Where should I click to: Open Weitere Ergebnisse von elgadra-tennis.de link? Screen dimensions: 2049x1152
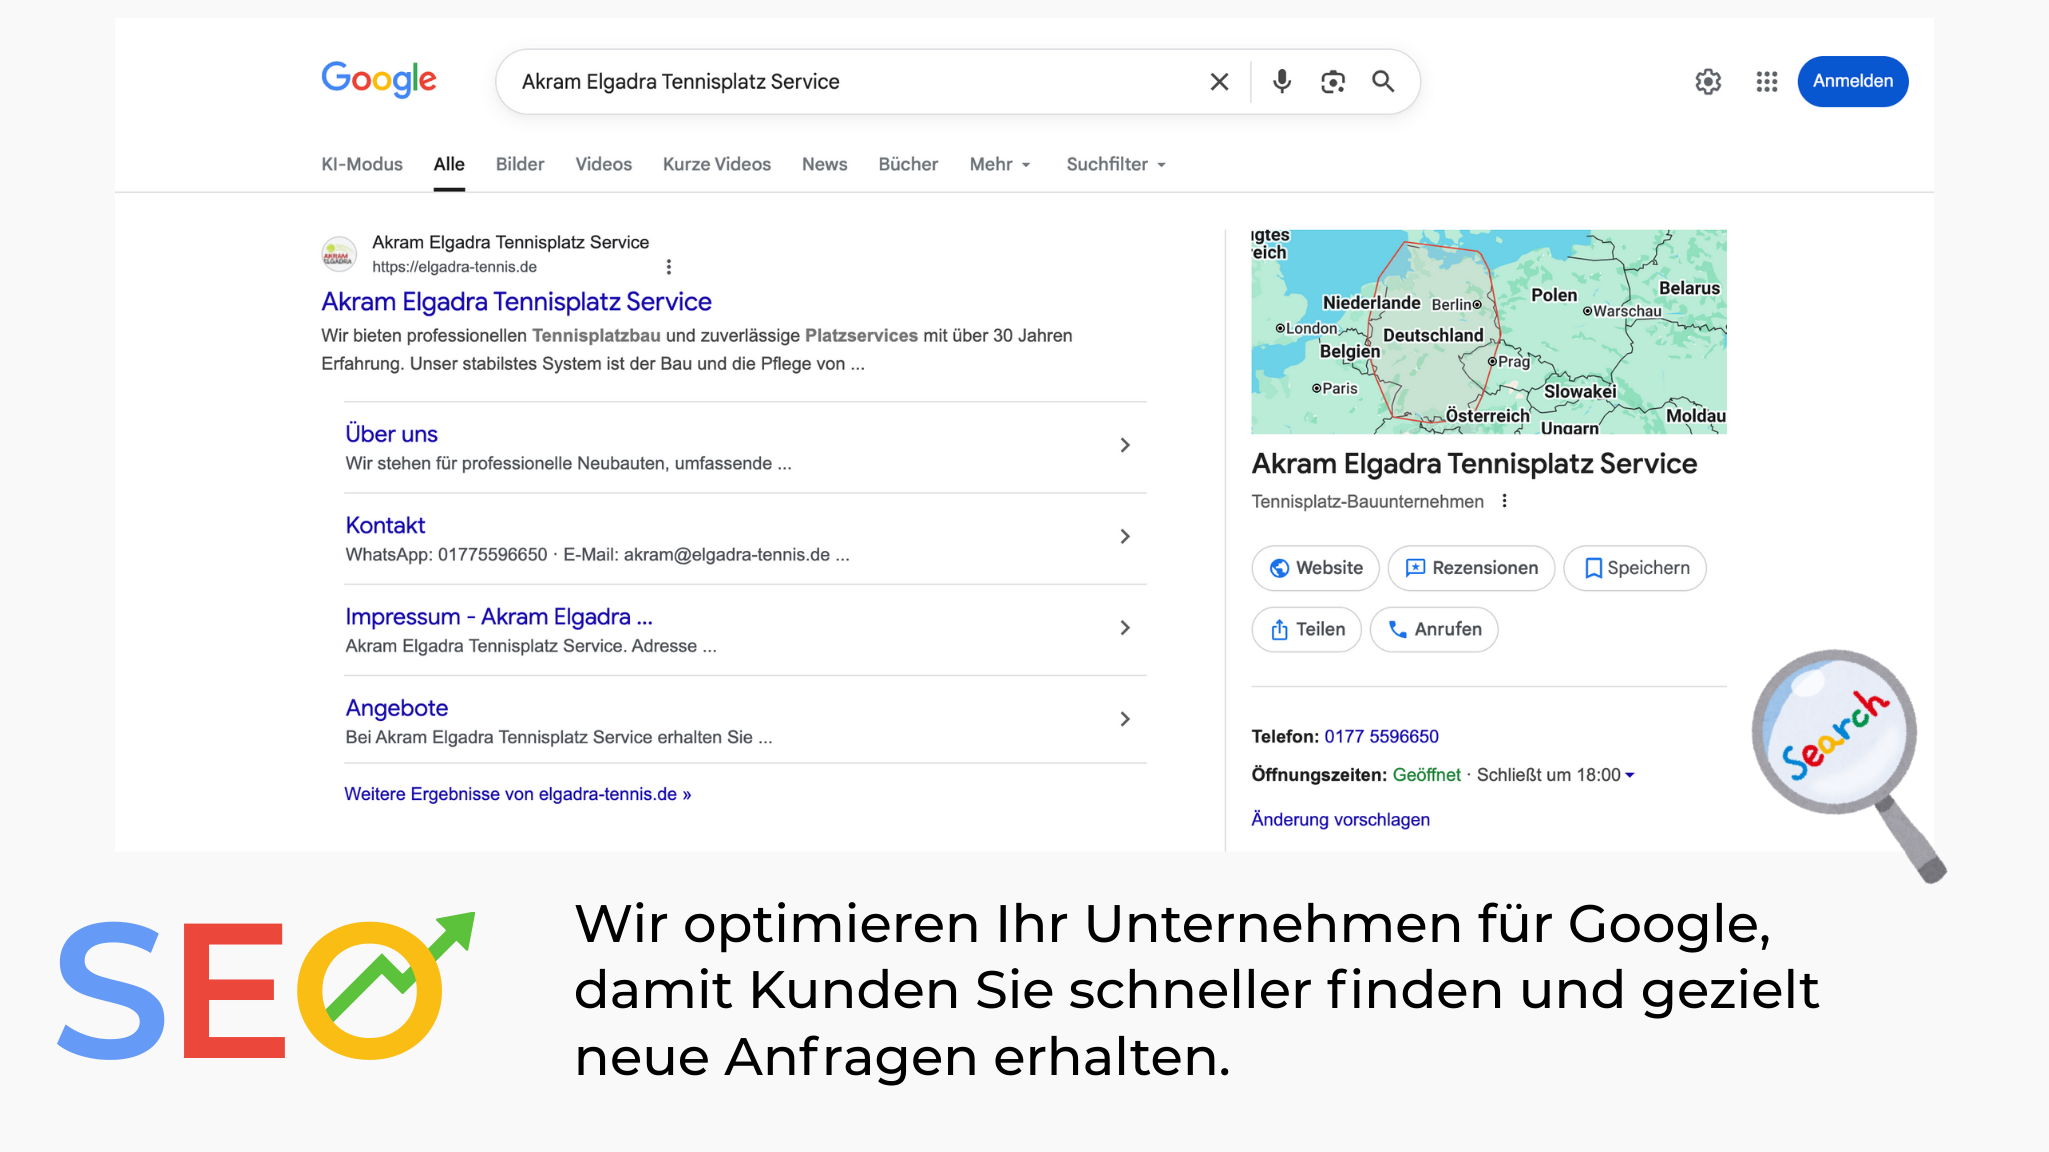point(517,794)
